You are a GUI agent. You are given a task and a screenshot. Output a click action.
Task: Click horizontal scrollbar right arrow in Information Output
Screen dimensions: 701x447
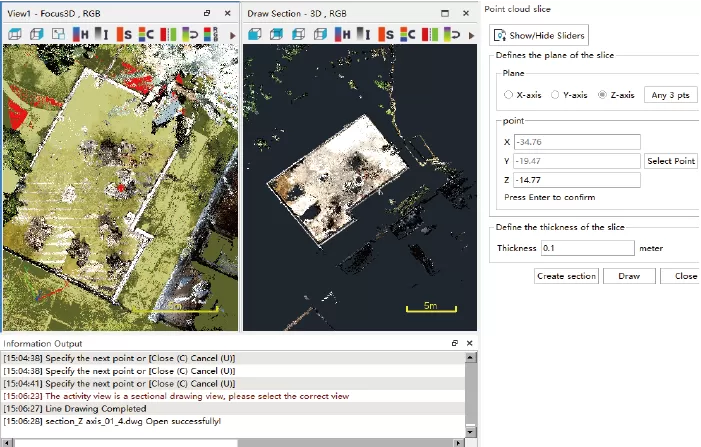coord(459,443)
